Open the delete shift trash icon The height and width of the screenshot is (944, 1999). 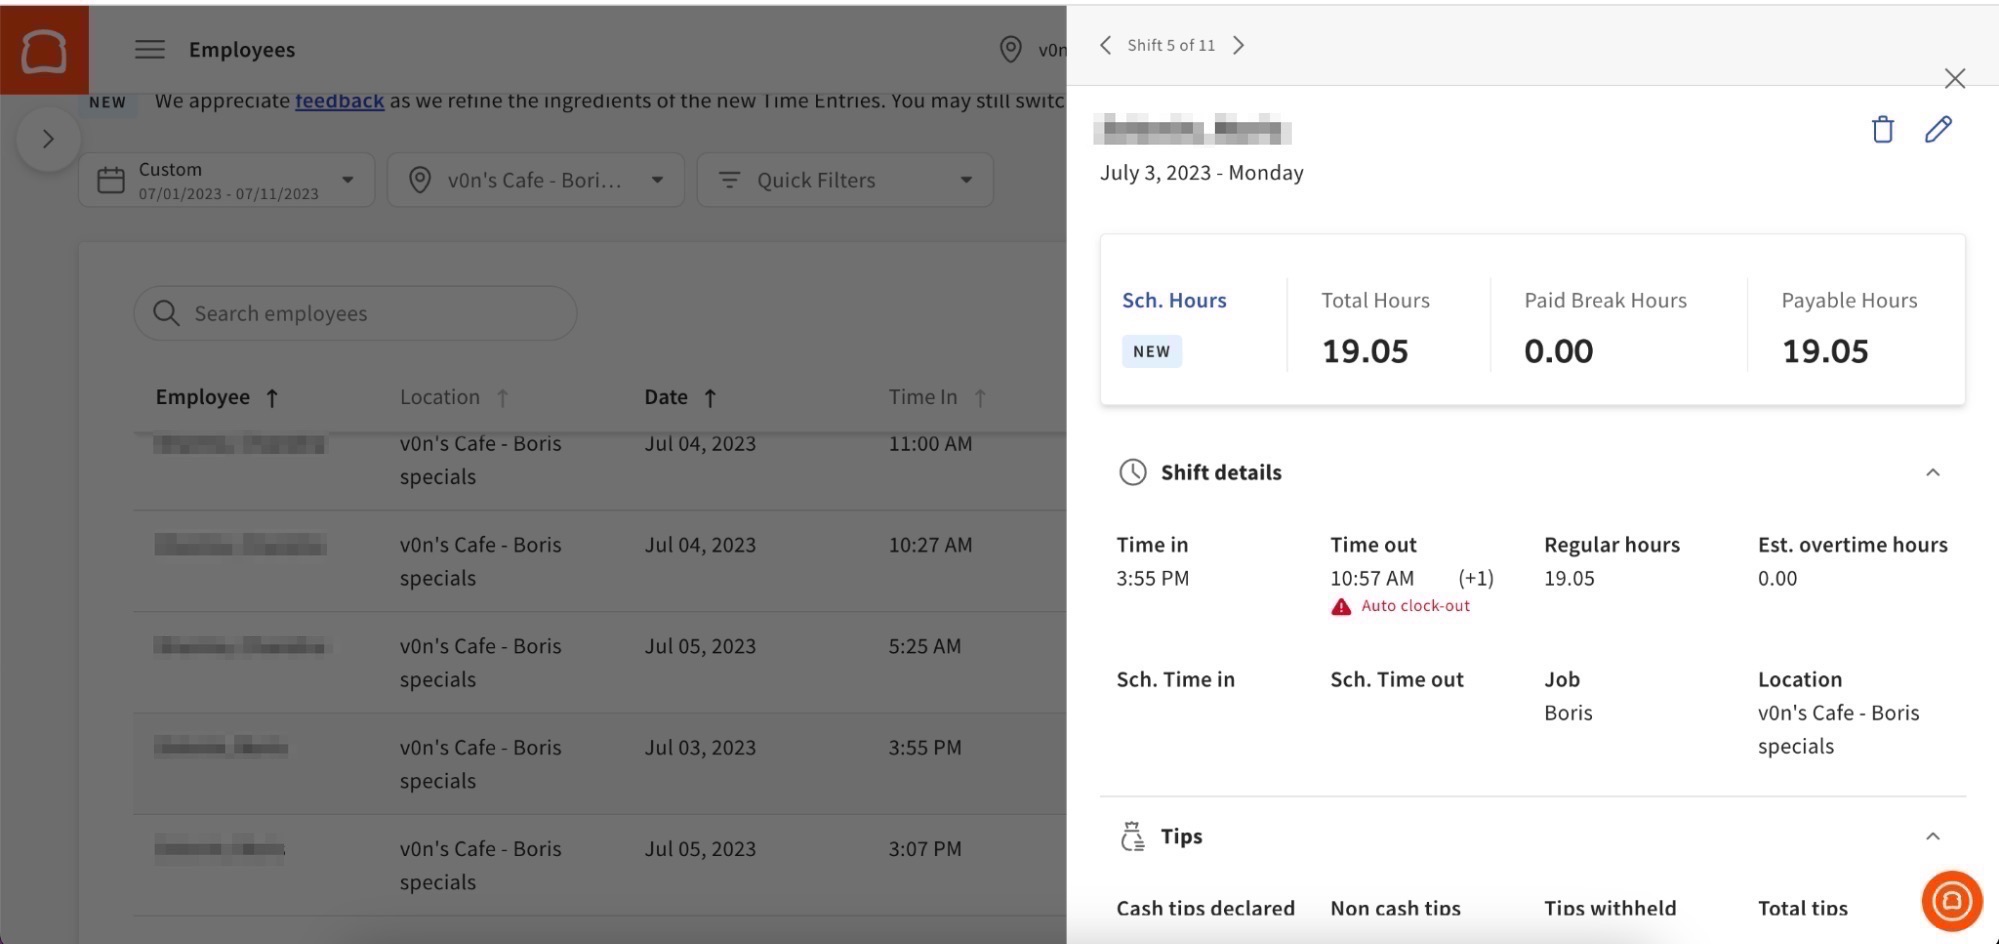click(1882, 130)
